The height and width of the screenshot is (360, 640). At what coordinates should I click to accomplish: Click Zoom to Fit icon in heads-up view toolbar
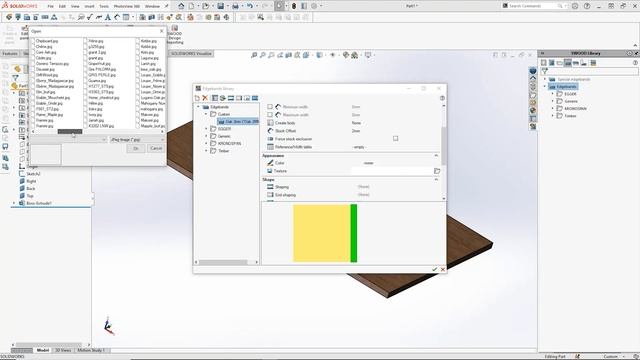click(x=254, y=55)
